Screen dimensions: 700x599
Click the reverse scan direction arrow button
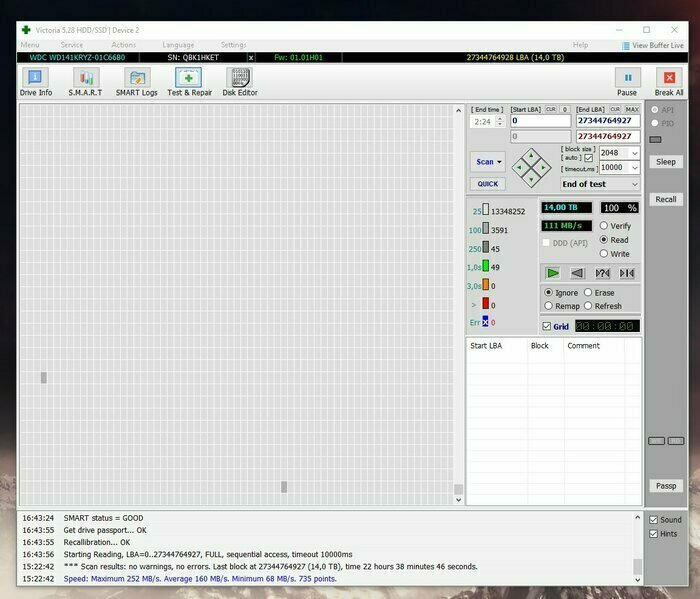tap(577, 273)
